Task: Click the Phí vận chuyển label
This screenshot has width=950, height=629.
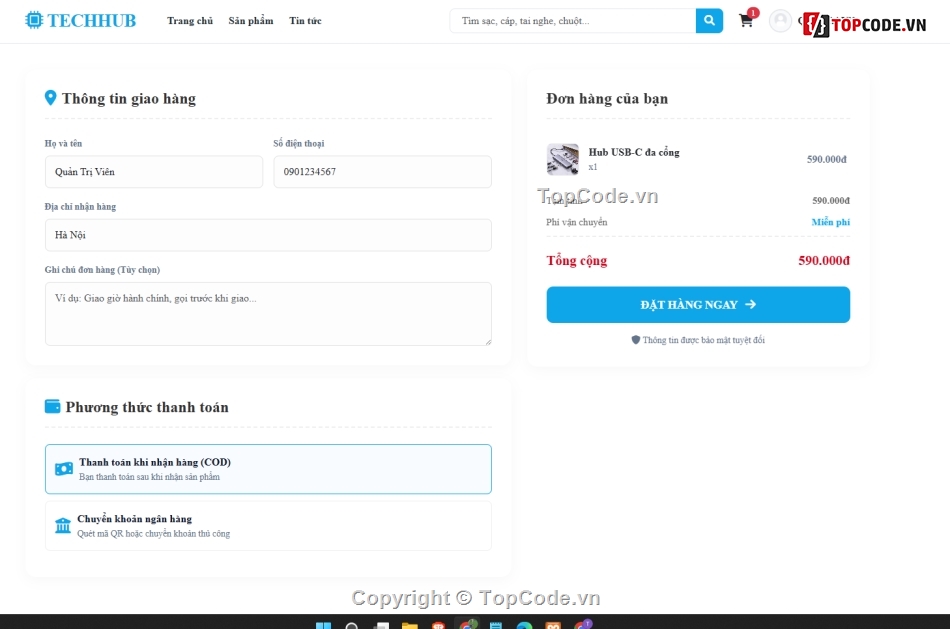Action: [x=577, y=222]
